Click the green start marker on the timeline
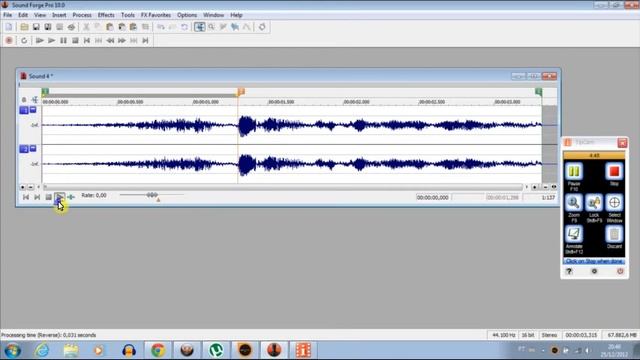 click(x=45, y=92)
